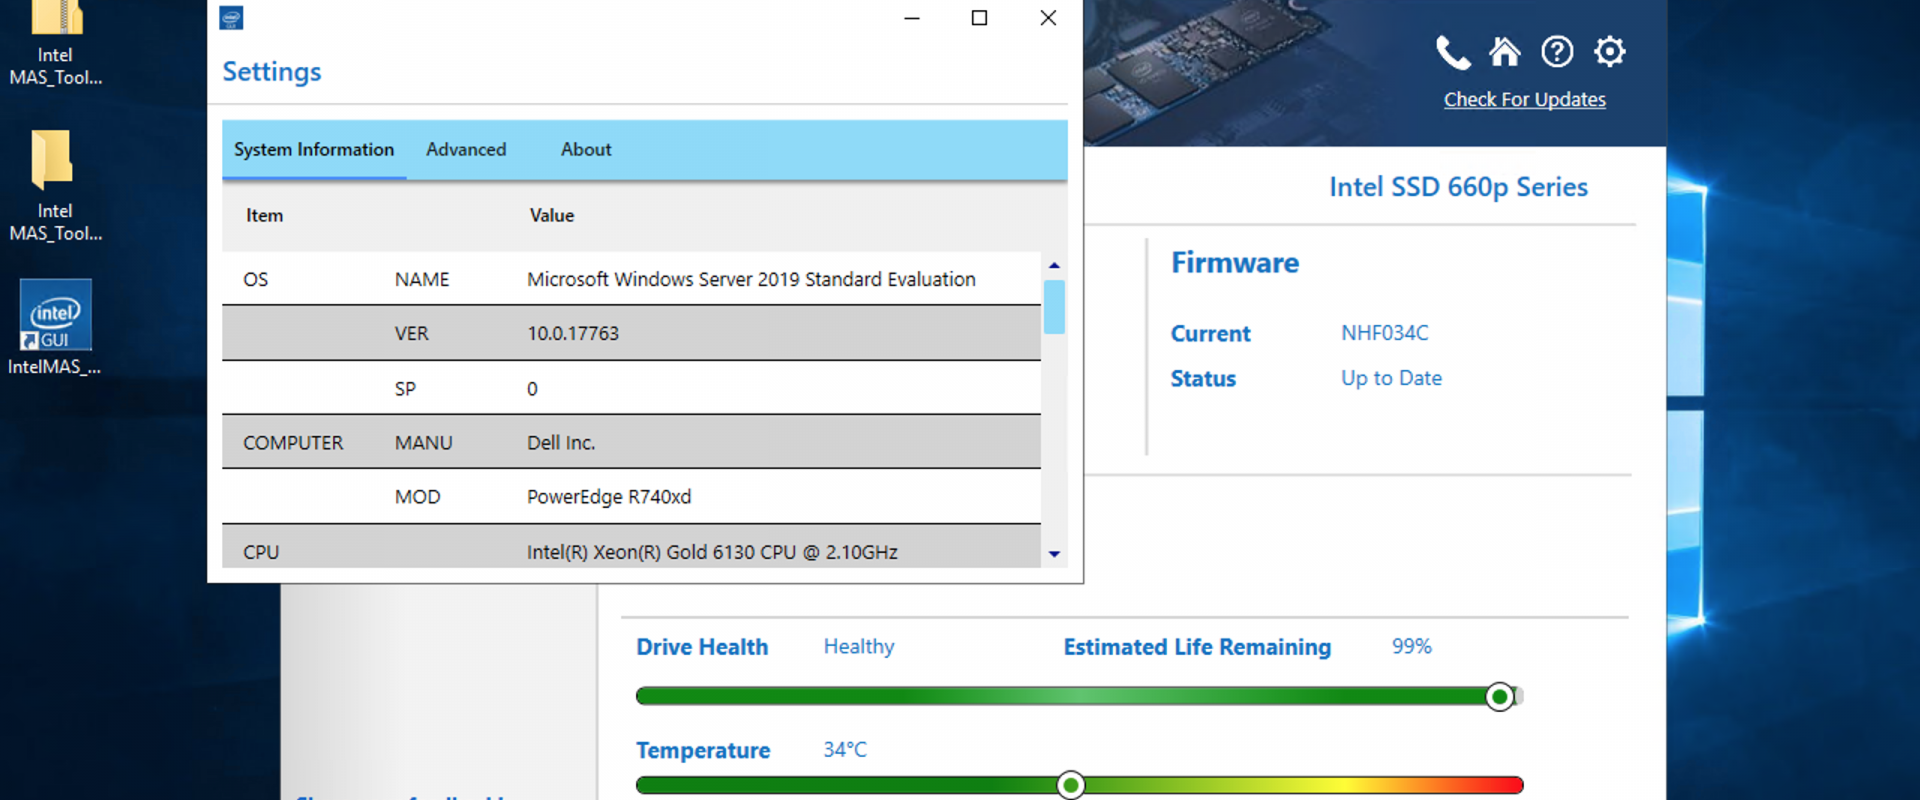The width and height of the screenshot is (1920, 800).
Task: Select the MANU row Dell Inc.
Action: [x=631, y=442]
